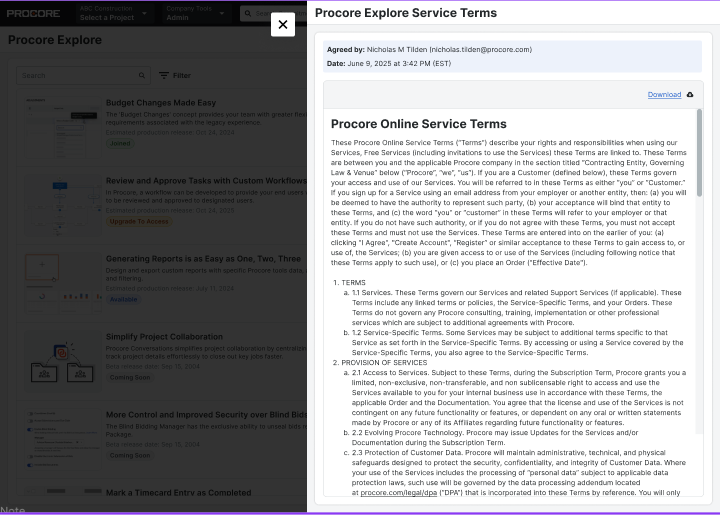Screen dimensions: 720x515
Task: Click the Download link for terms
Action: coord(664,95)
